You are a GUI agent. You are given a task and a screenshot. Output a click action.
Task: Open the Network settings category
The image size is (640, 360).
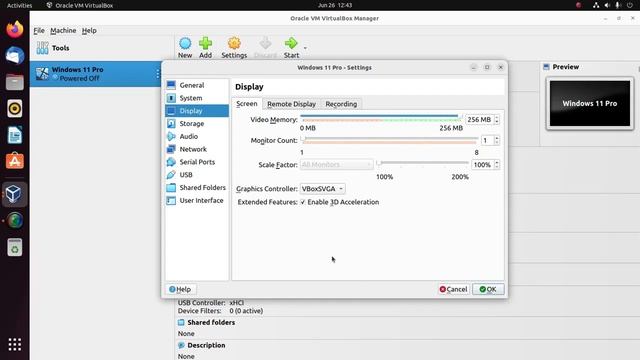coord(197,149)
